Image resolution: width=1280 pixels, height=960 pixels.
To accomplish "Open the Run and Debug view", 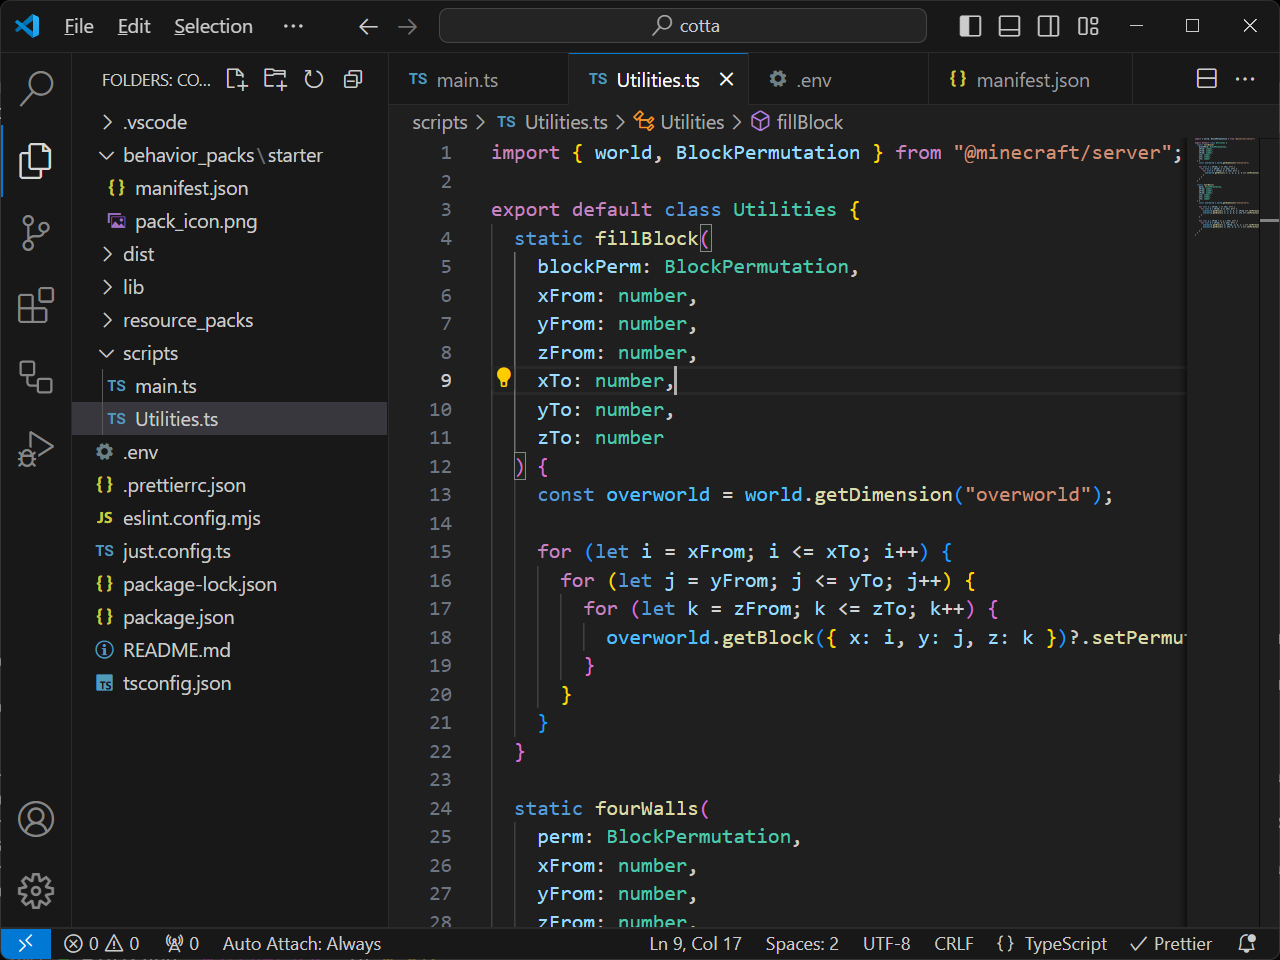I will click(36, 449).
